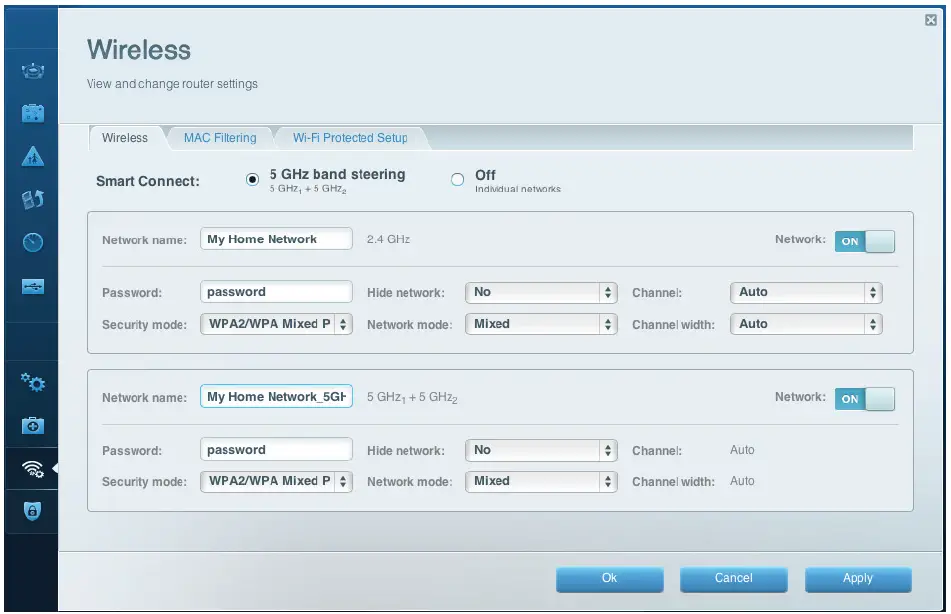This screenshot has height=614, width=951.
Task: Open Security mode dropdown for 2.4 GHz network
Action: coord(276,324)
